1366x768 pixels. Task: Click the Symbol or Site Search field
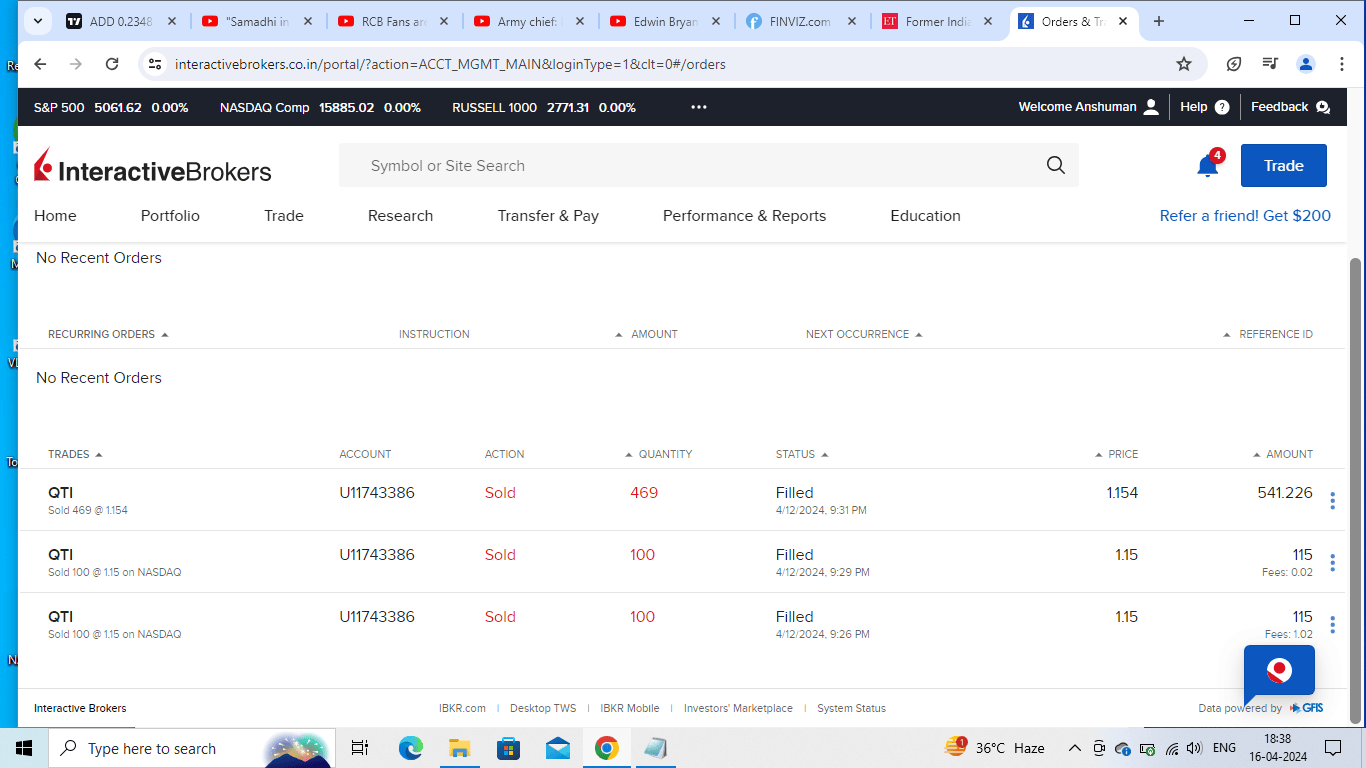709,166
